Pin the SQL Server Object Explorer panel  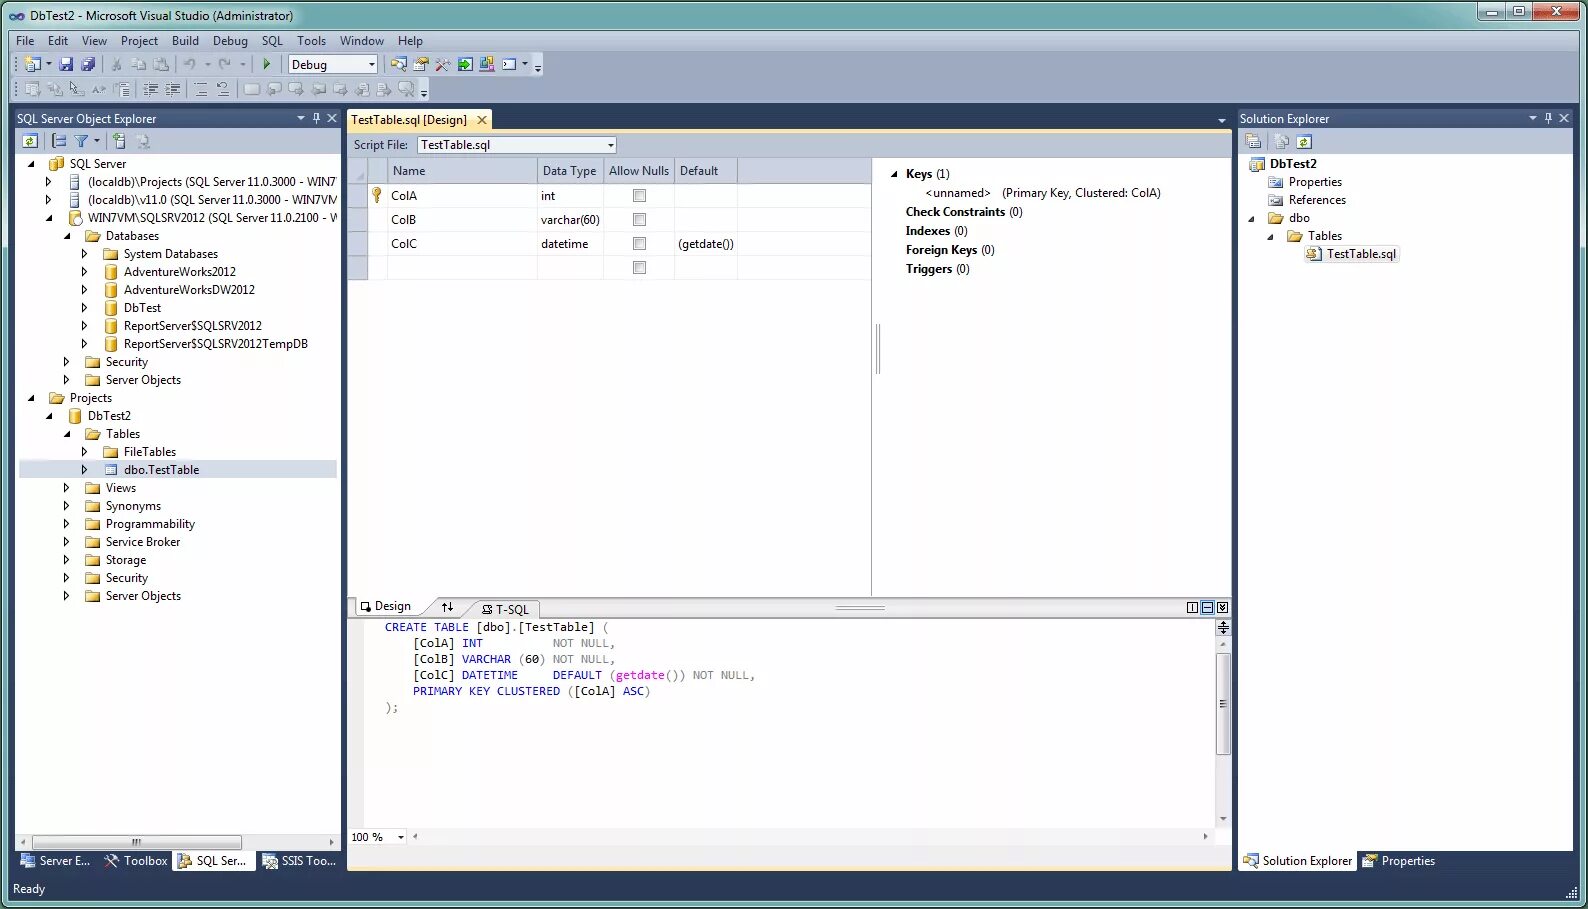(316, 118)
